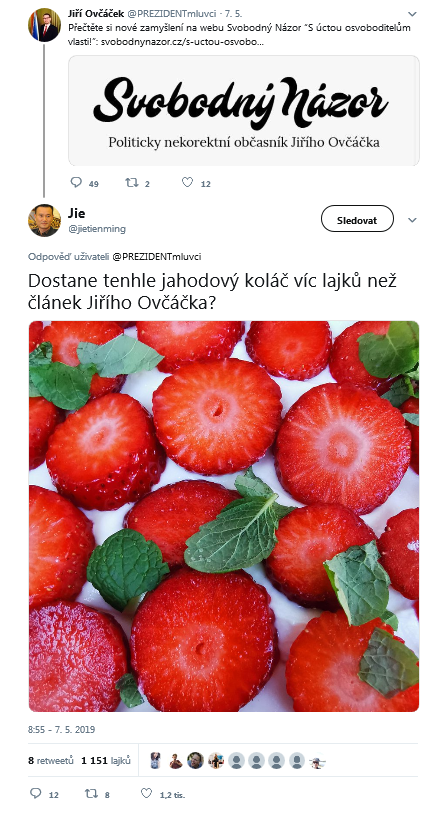Like Jie's tweet with 1,2 tis. heart

click(147, 793)
